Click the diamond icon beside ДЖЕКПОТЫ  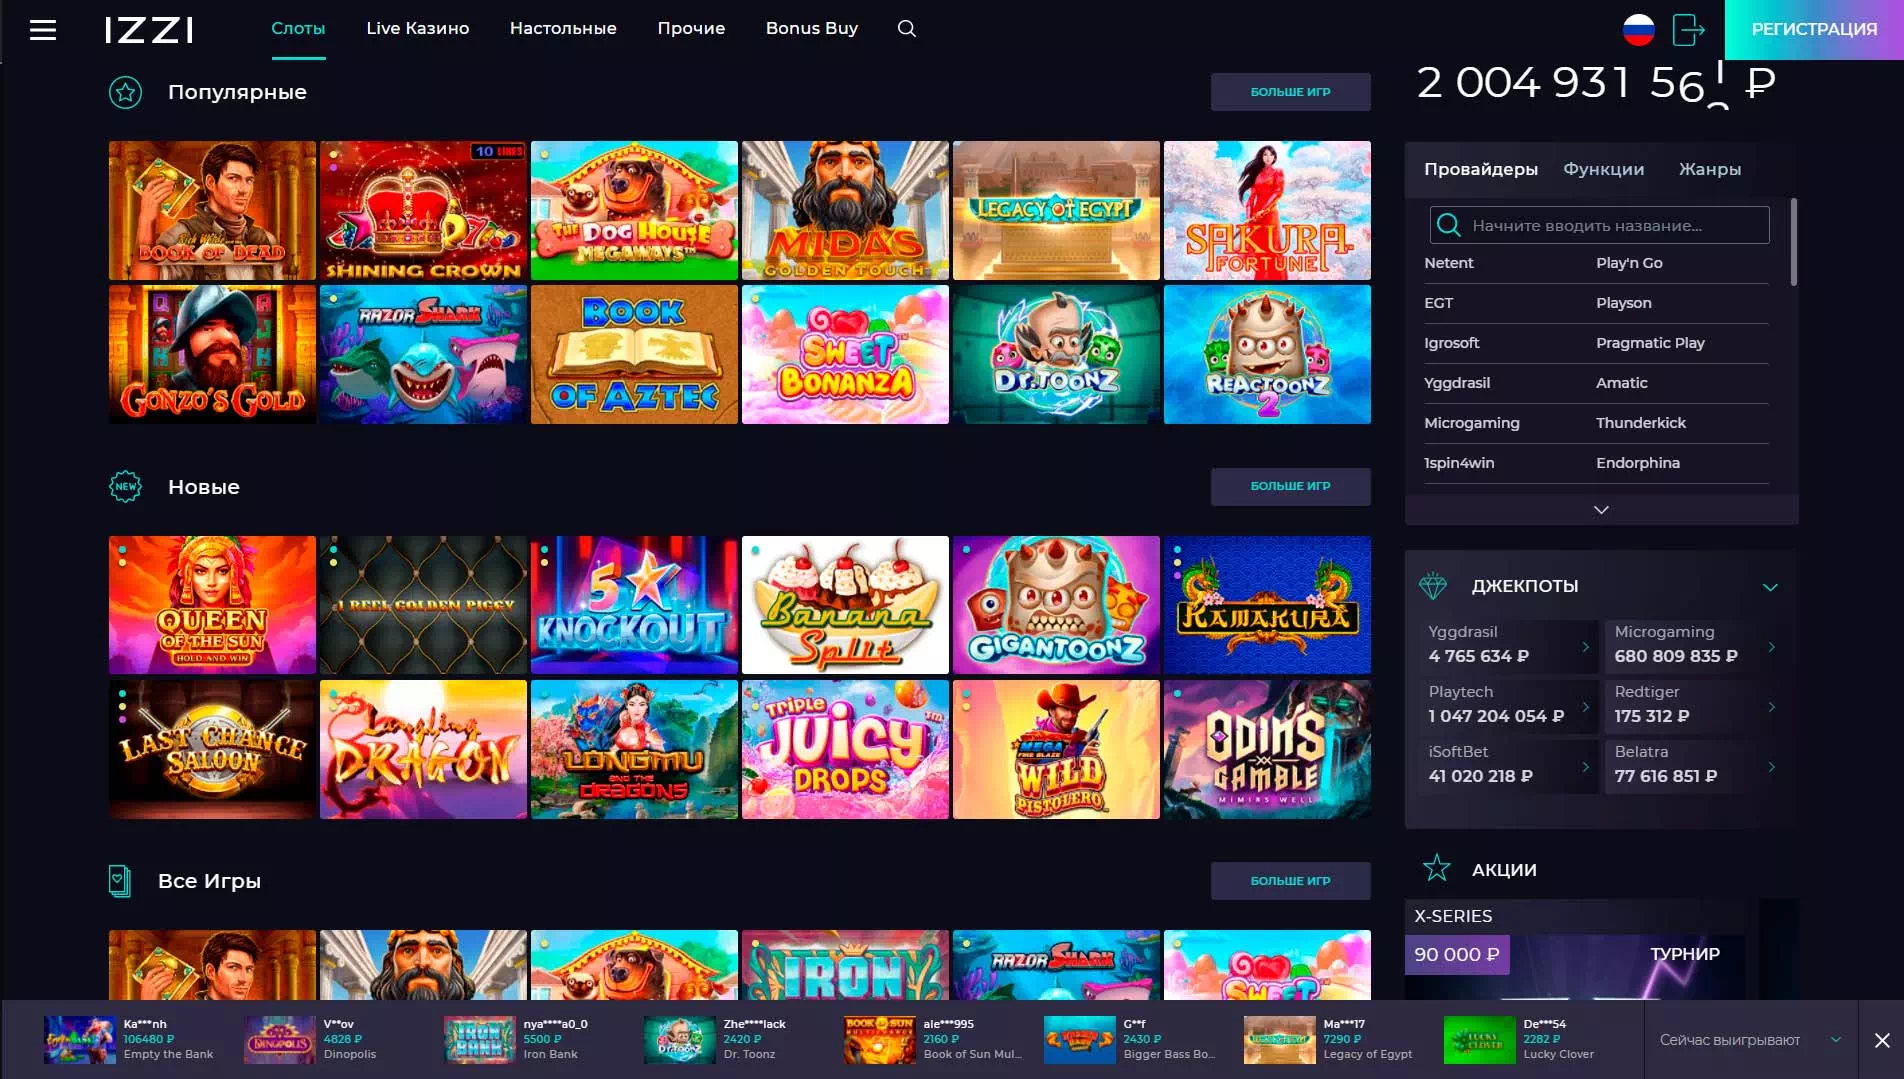click(1433, 587)
